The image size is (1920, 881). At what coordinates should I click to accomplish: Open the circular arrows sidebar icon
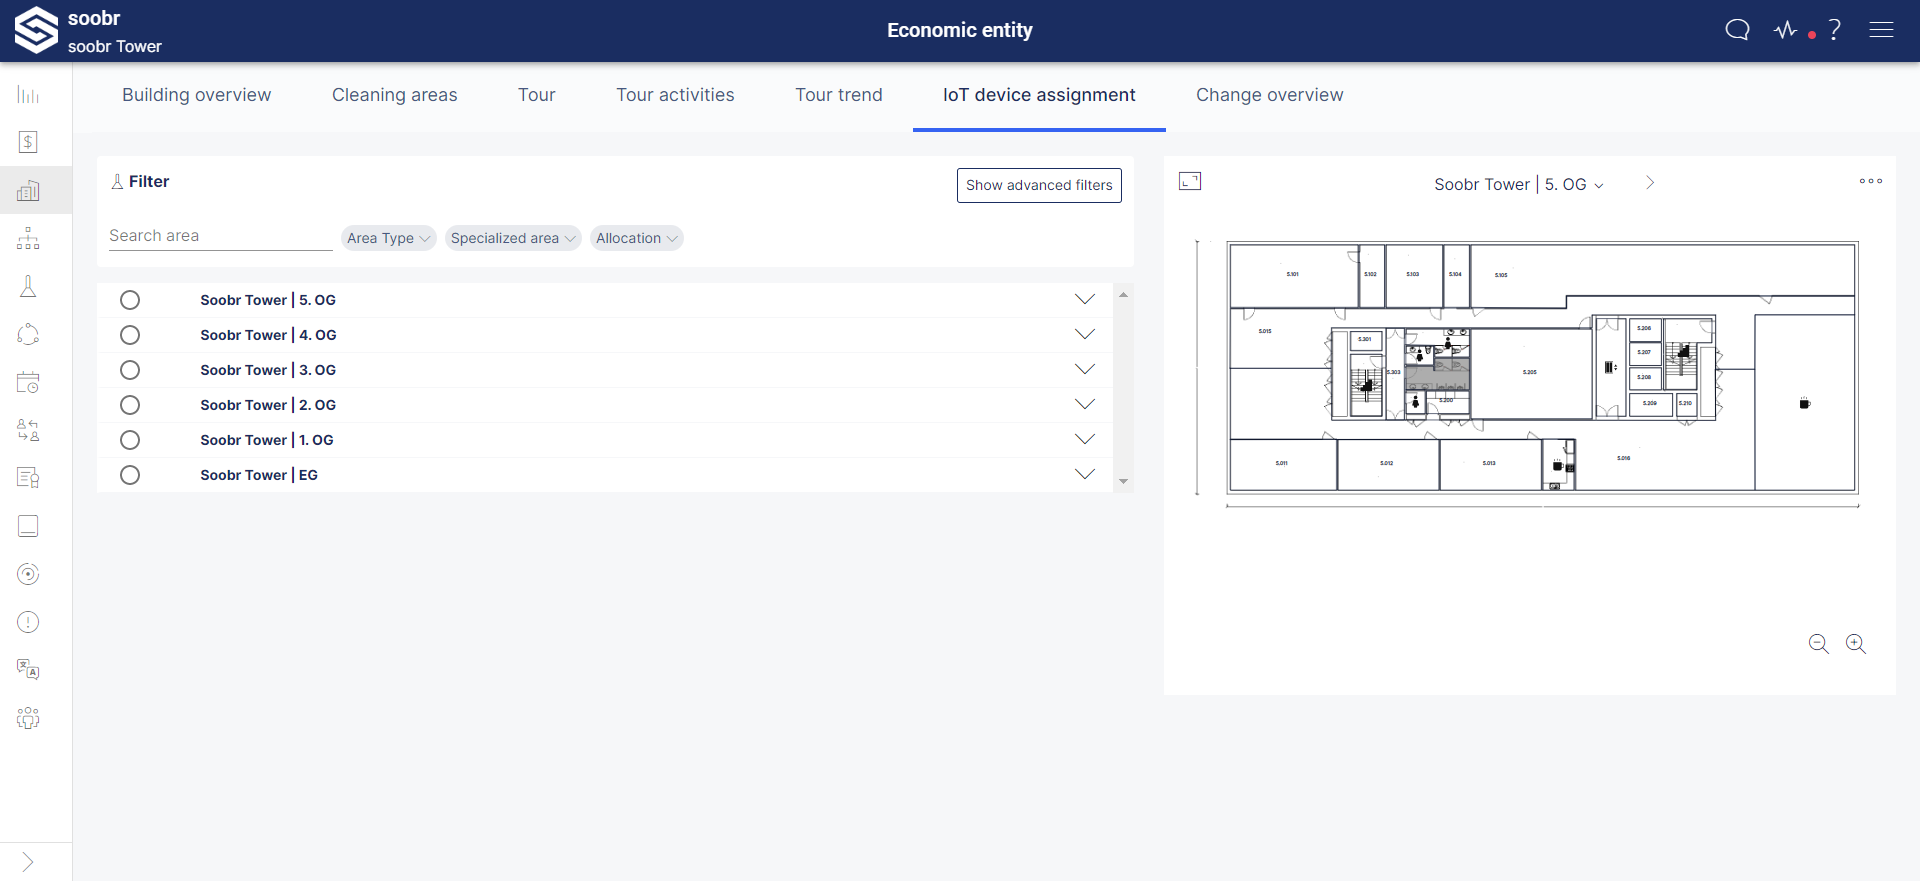(x=28, y=334)
